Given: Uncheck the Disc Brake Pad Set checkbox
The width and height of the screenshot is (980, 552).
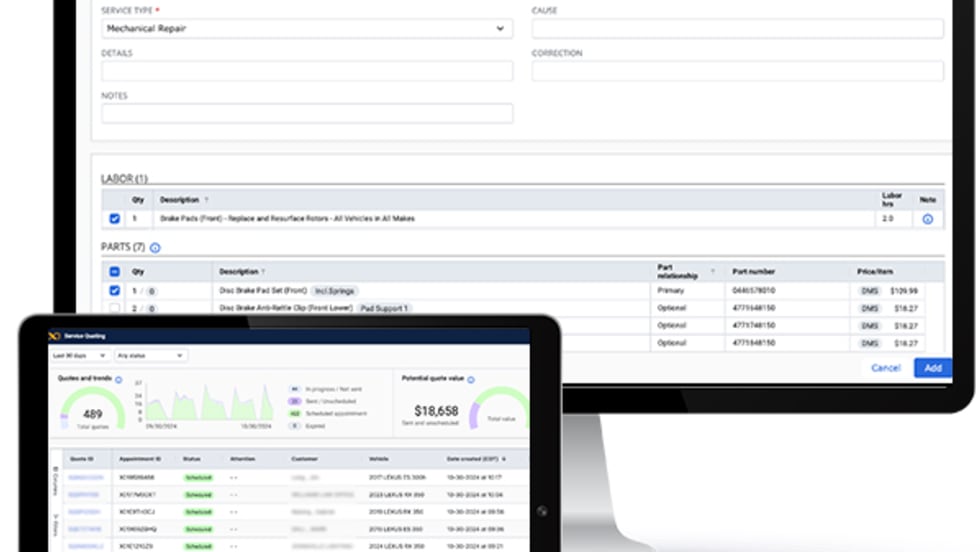Looking at the screenshot, I should coord(115,291).
